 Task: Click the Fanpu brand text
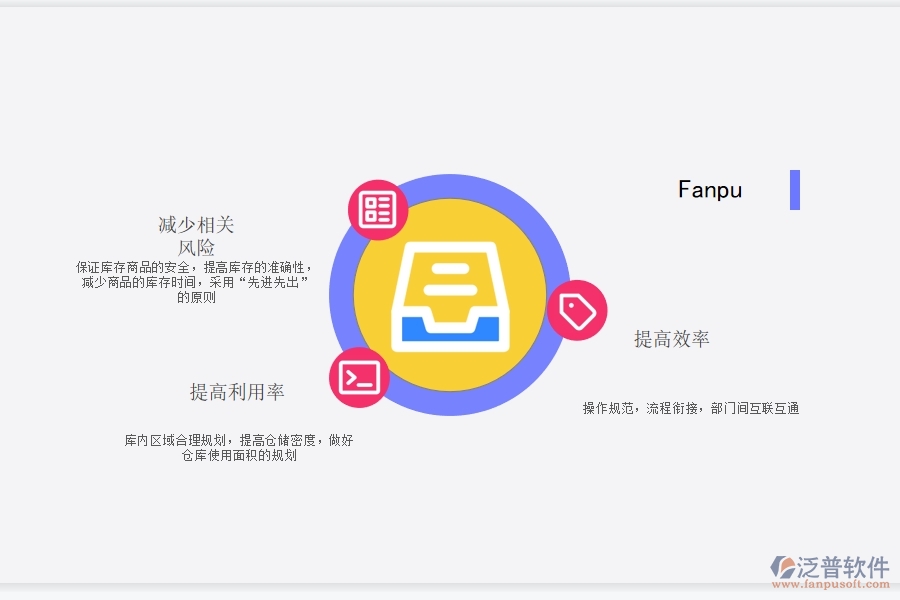click(710, 189)
